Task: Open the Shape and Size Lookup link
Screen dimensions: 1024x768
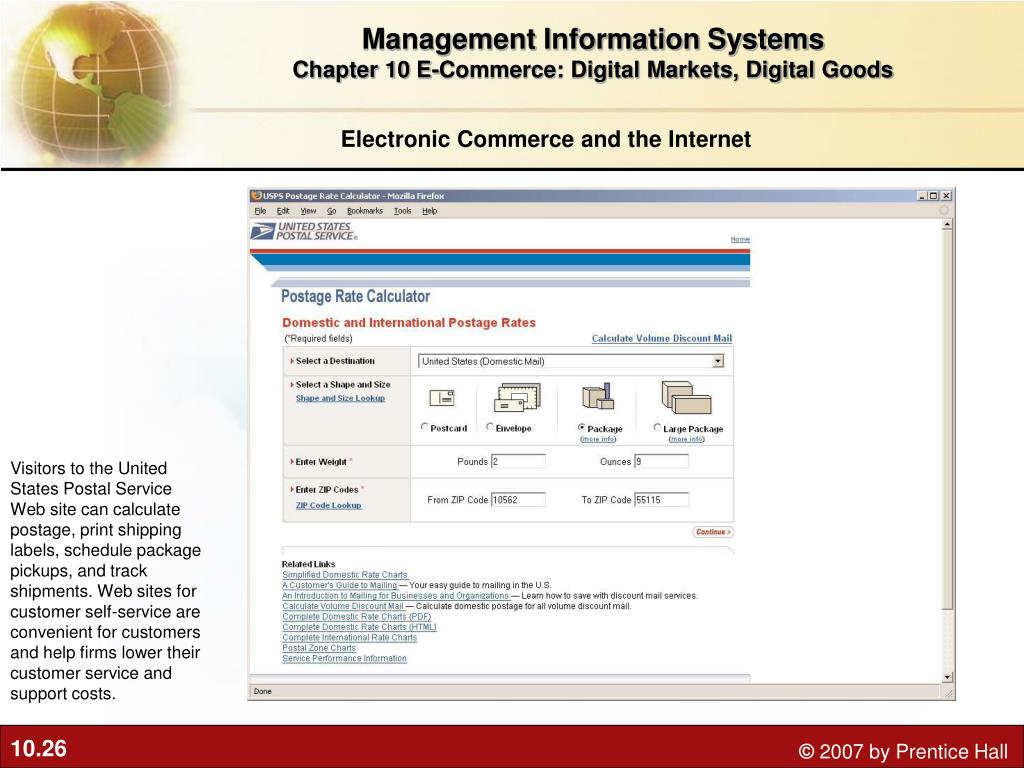Action: 340,398
